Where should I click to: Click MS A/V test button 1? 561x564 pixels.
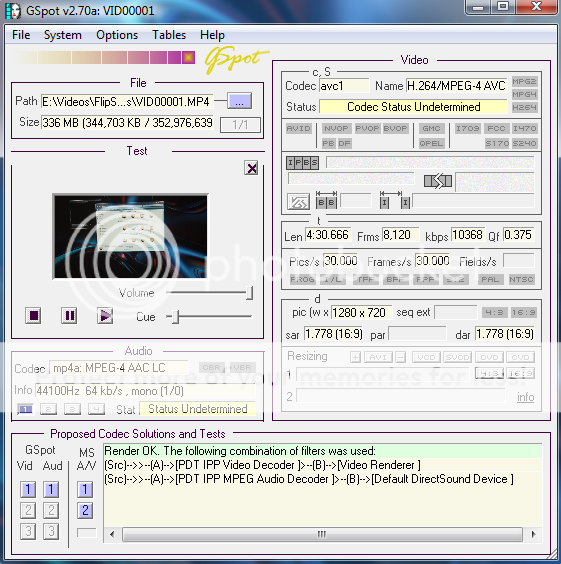click(x=85, y=490)
